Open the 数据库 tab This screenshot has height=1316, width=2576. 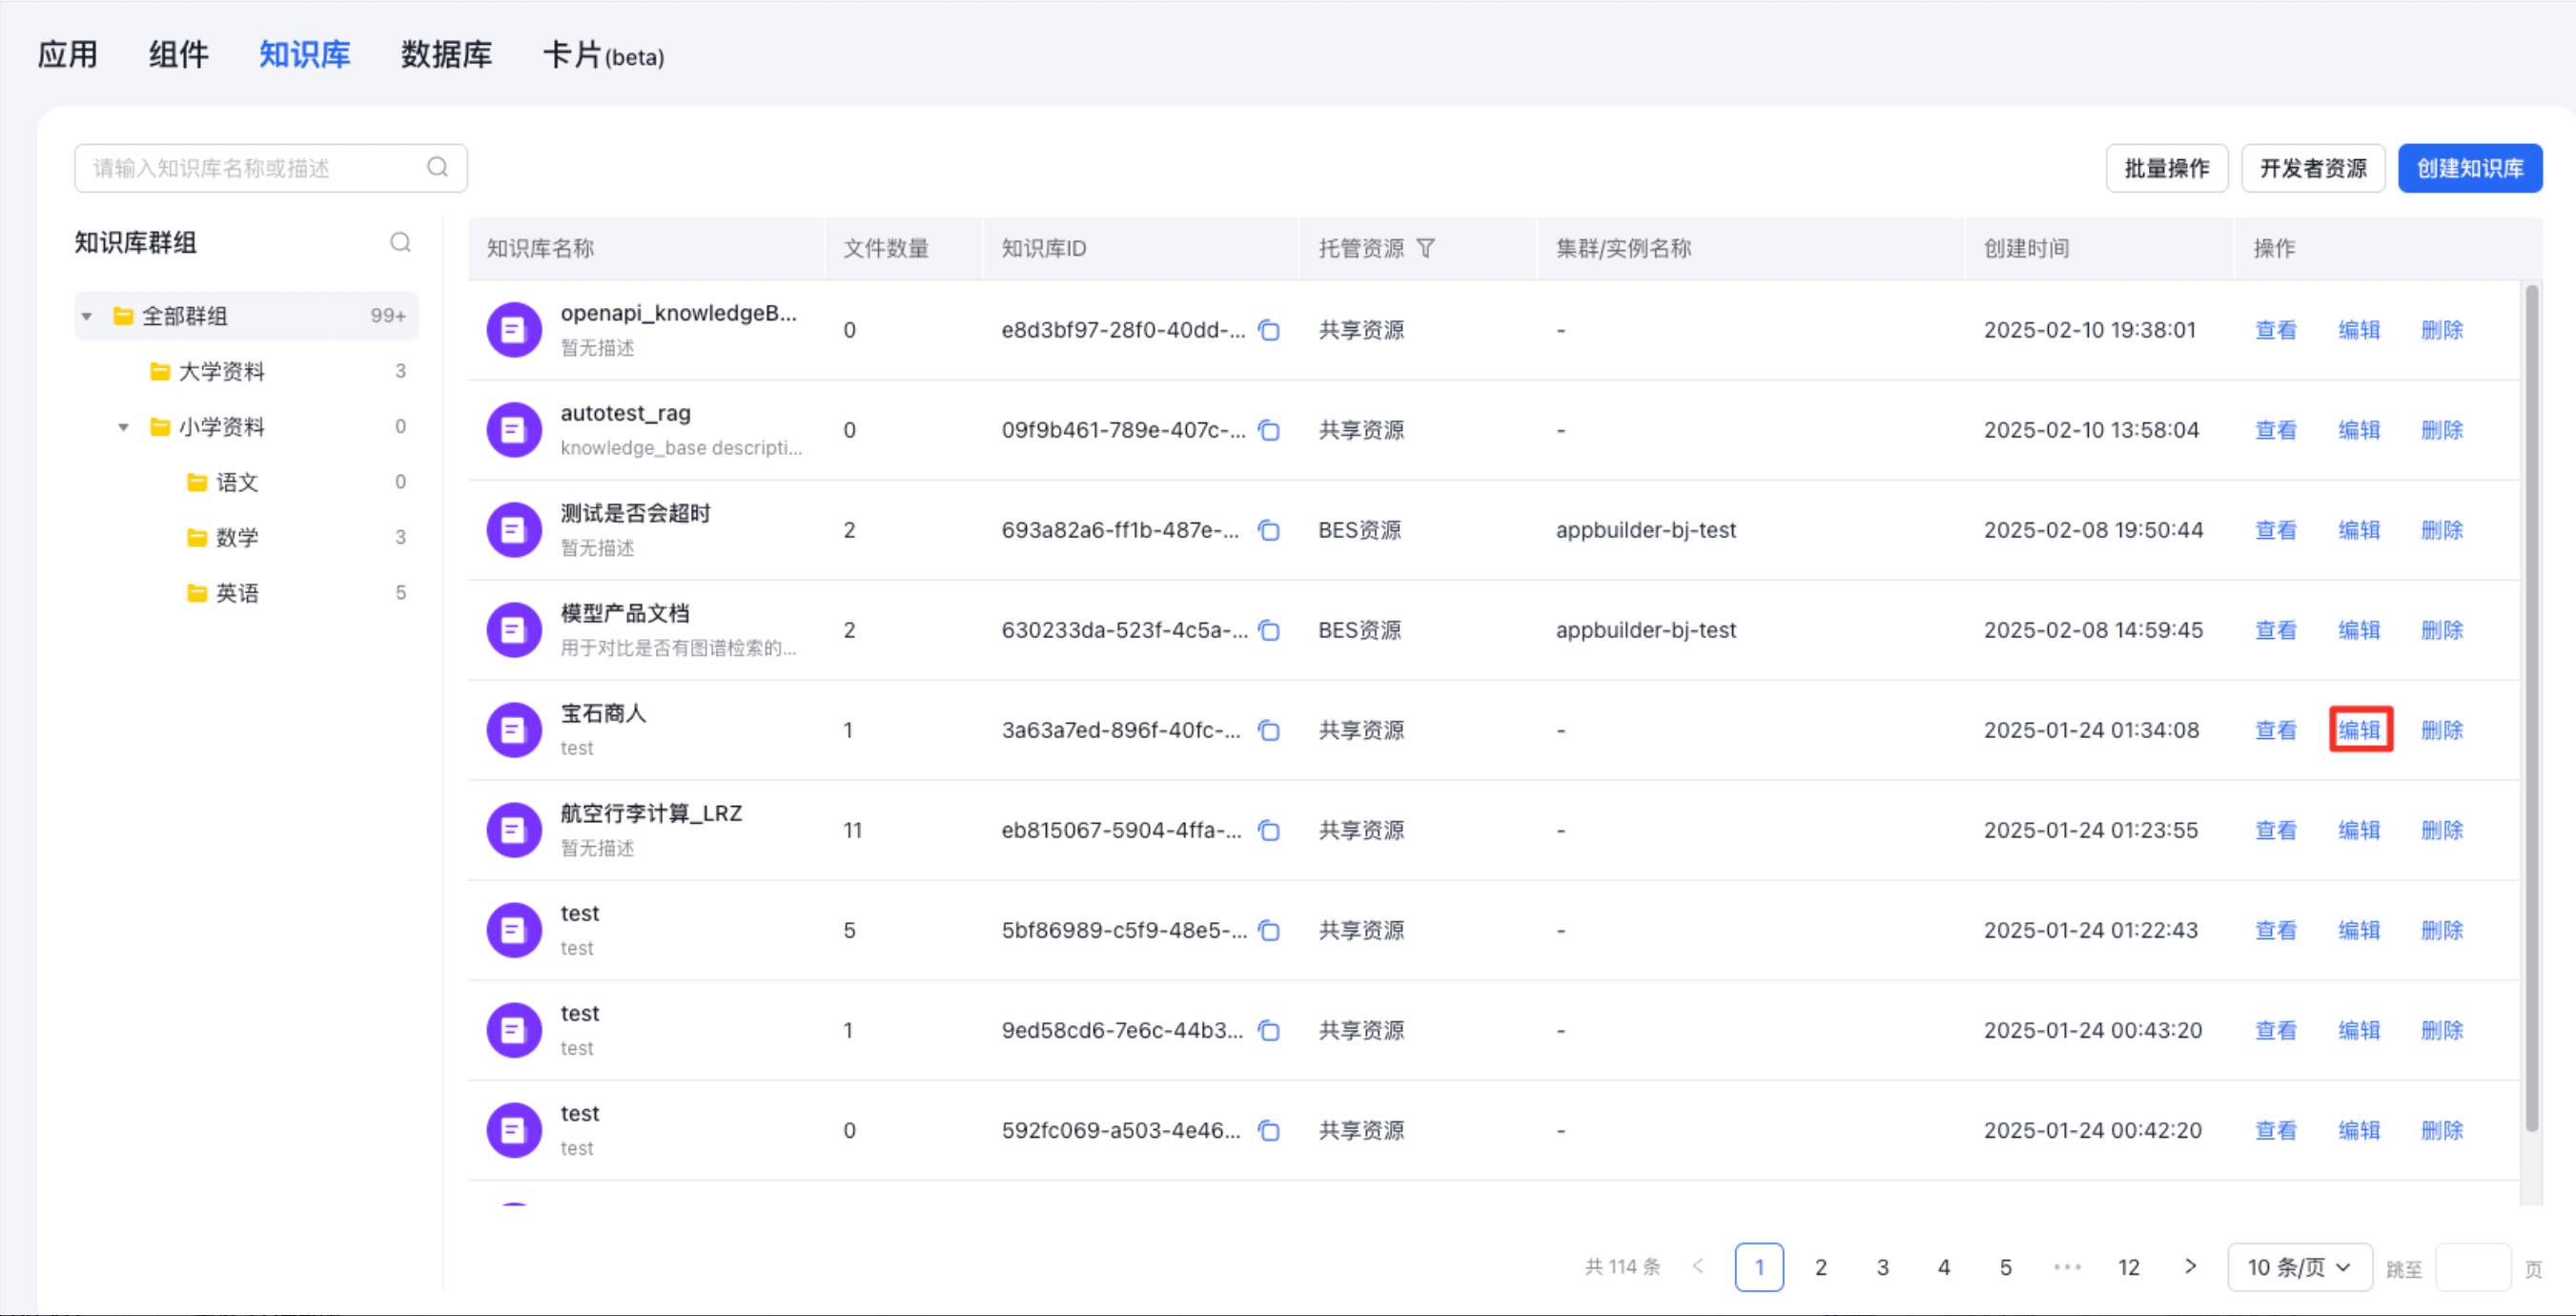pyautogui.click(x=447, y=54)
